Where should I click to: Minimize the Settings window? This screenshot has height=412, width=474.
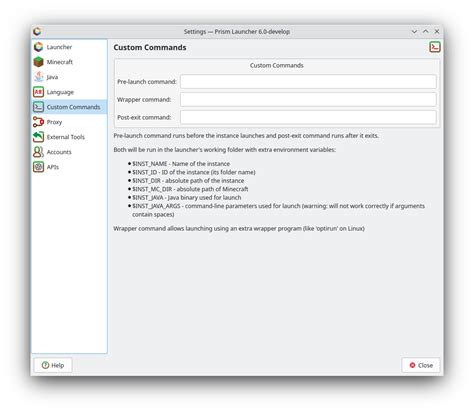414,32
